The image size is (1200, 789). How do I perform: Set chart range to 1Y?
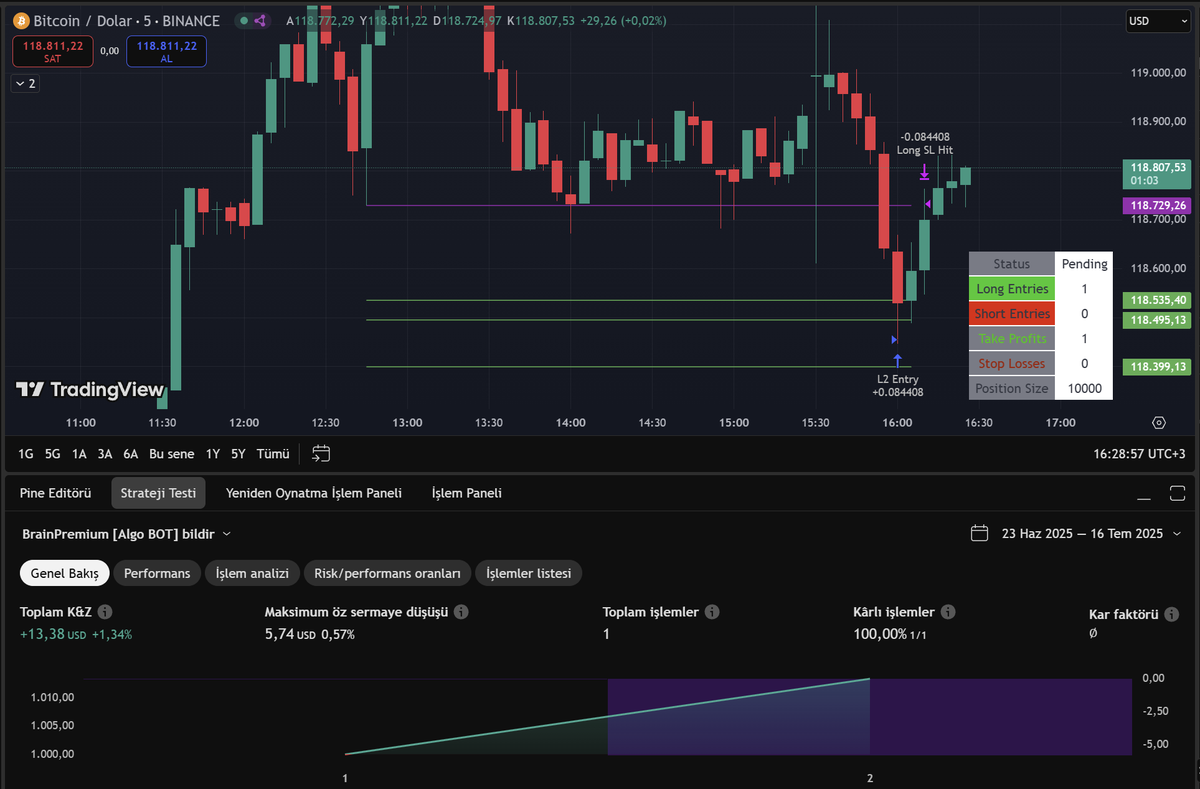pos(213,454)
